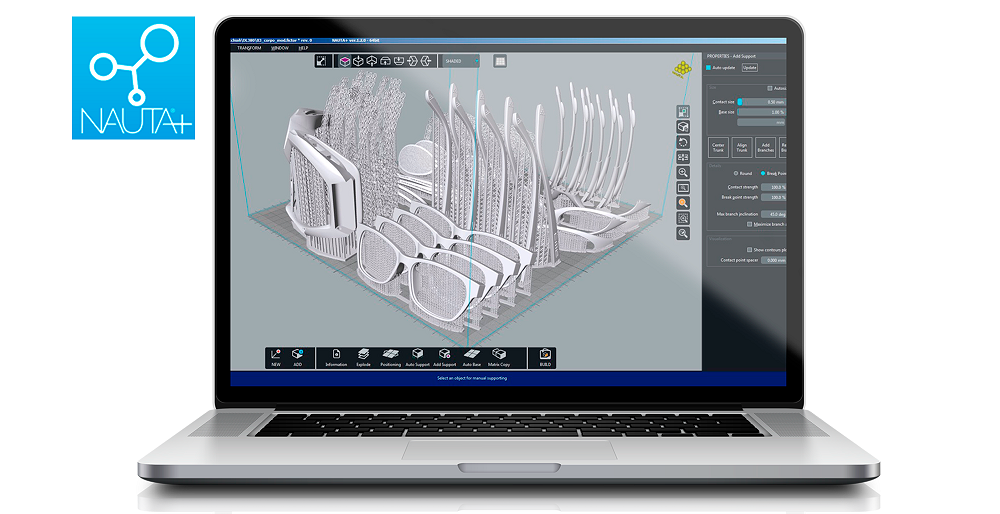The image size is (1000, 514).
Task: Select the magenta-topped cube view icon
Action: [x=345, y=61]
